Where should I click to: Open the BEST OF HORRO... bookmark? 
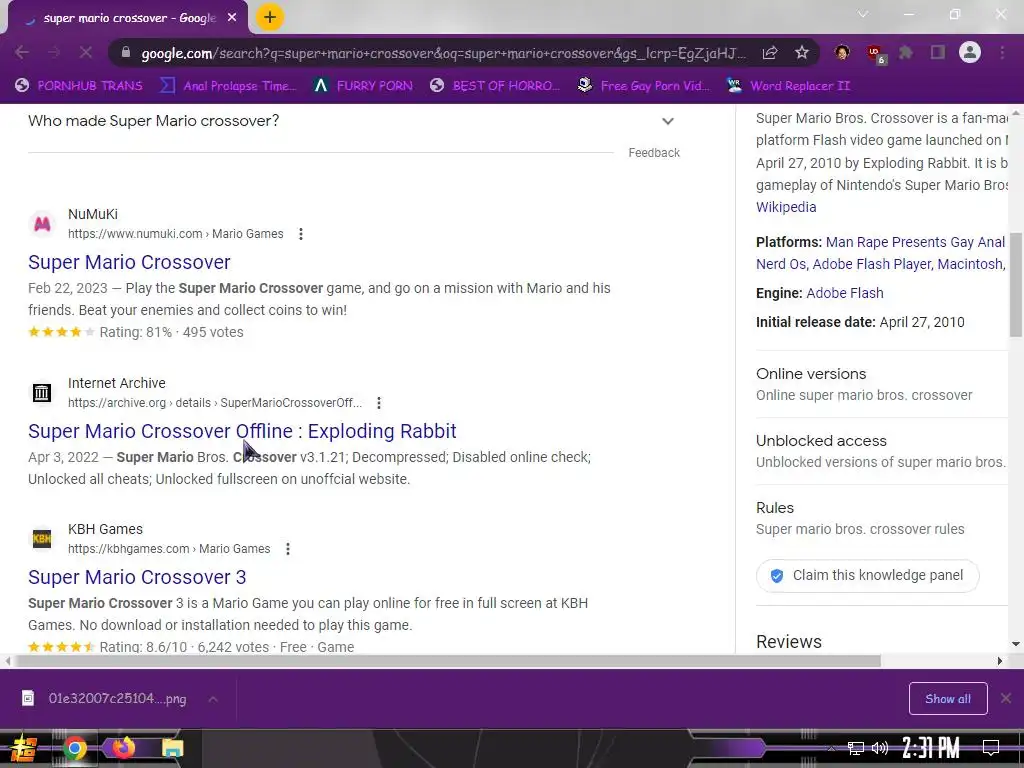pyautogui.click(x=496, y=86)
